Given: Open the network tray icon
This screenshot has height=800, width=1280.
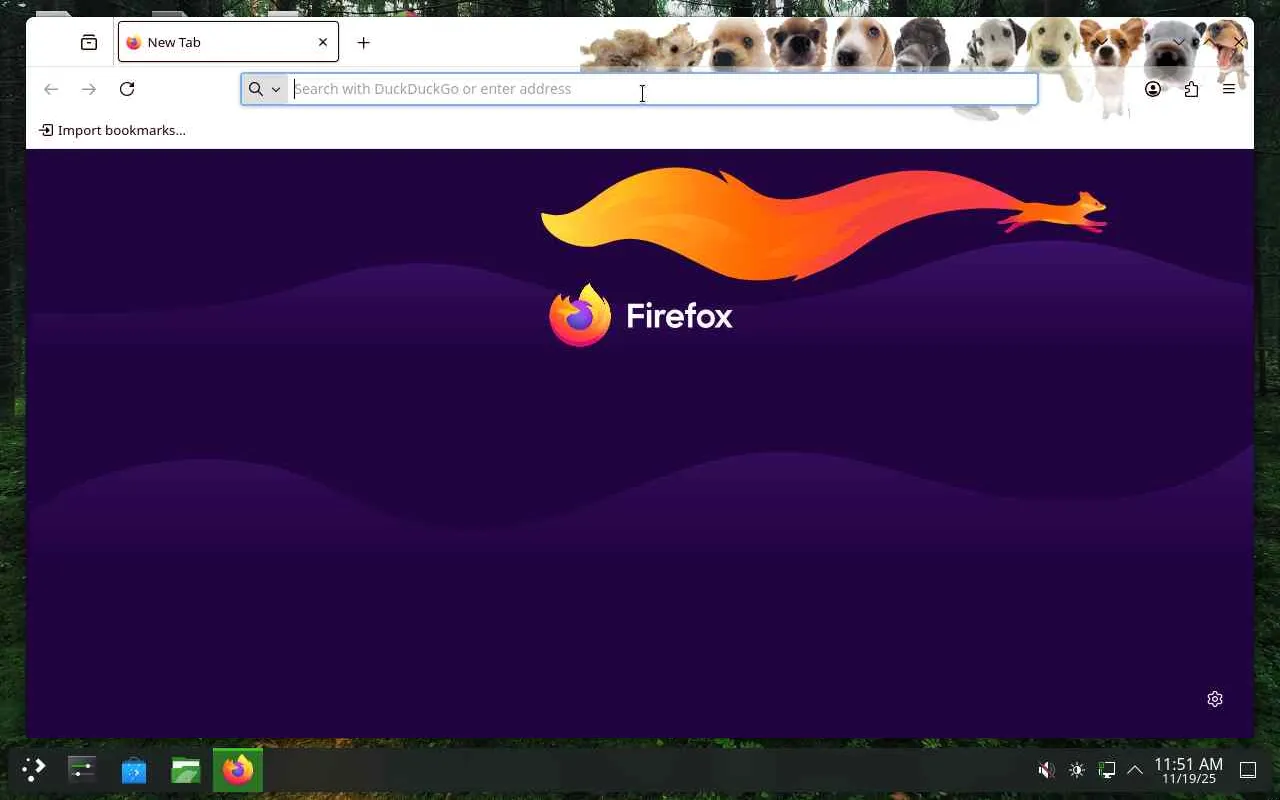Looking at the screenshot, I should pyautogui.click(x=1106, y=770).
